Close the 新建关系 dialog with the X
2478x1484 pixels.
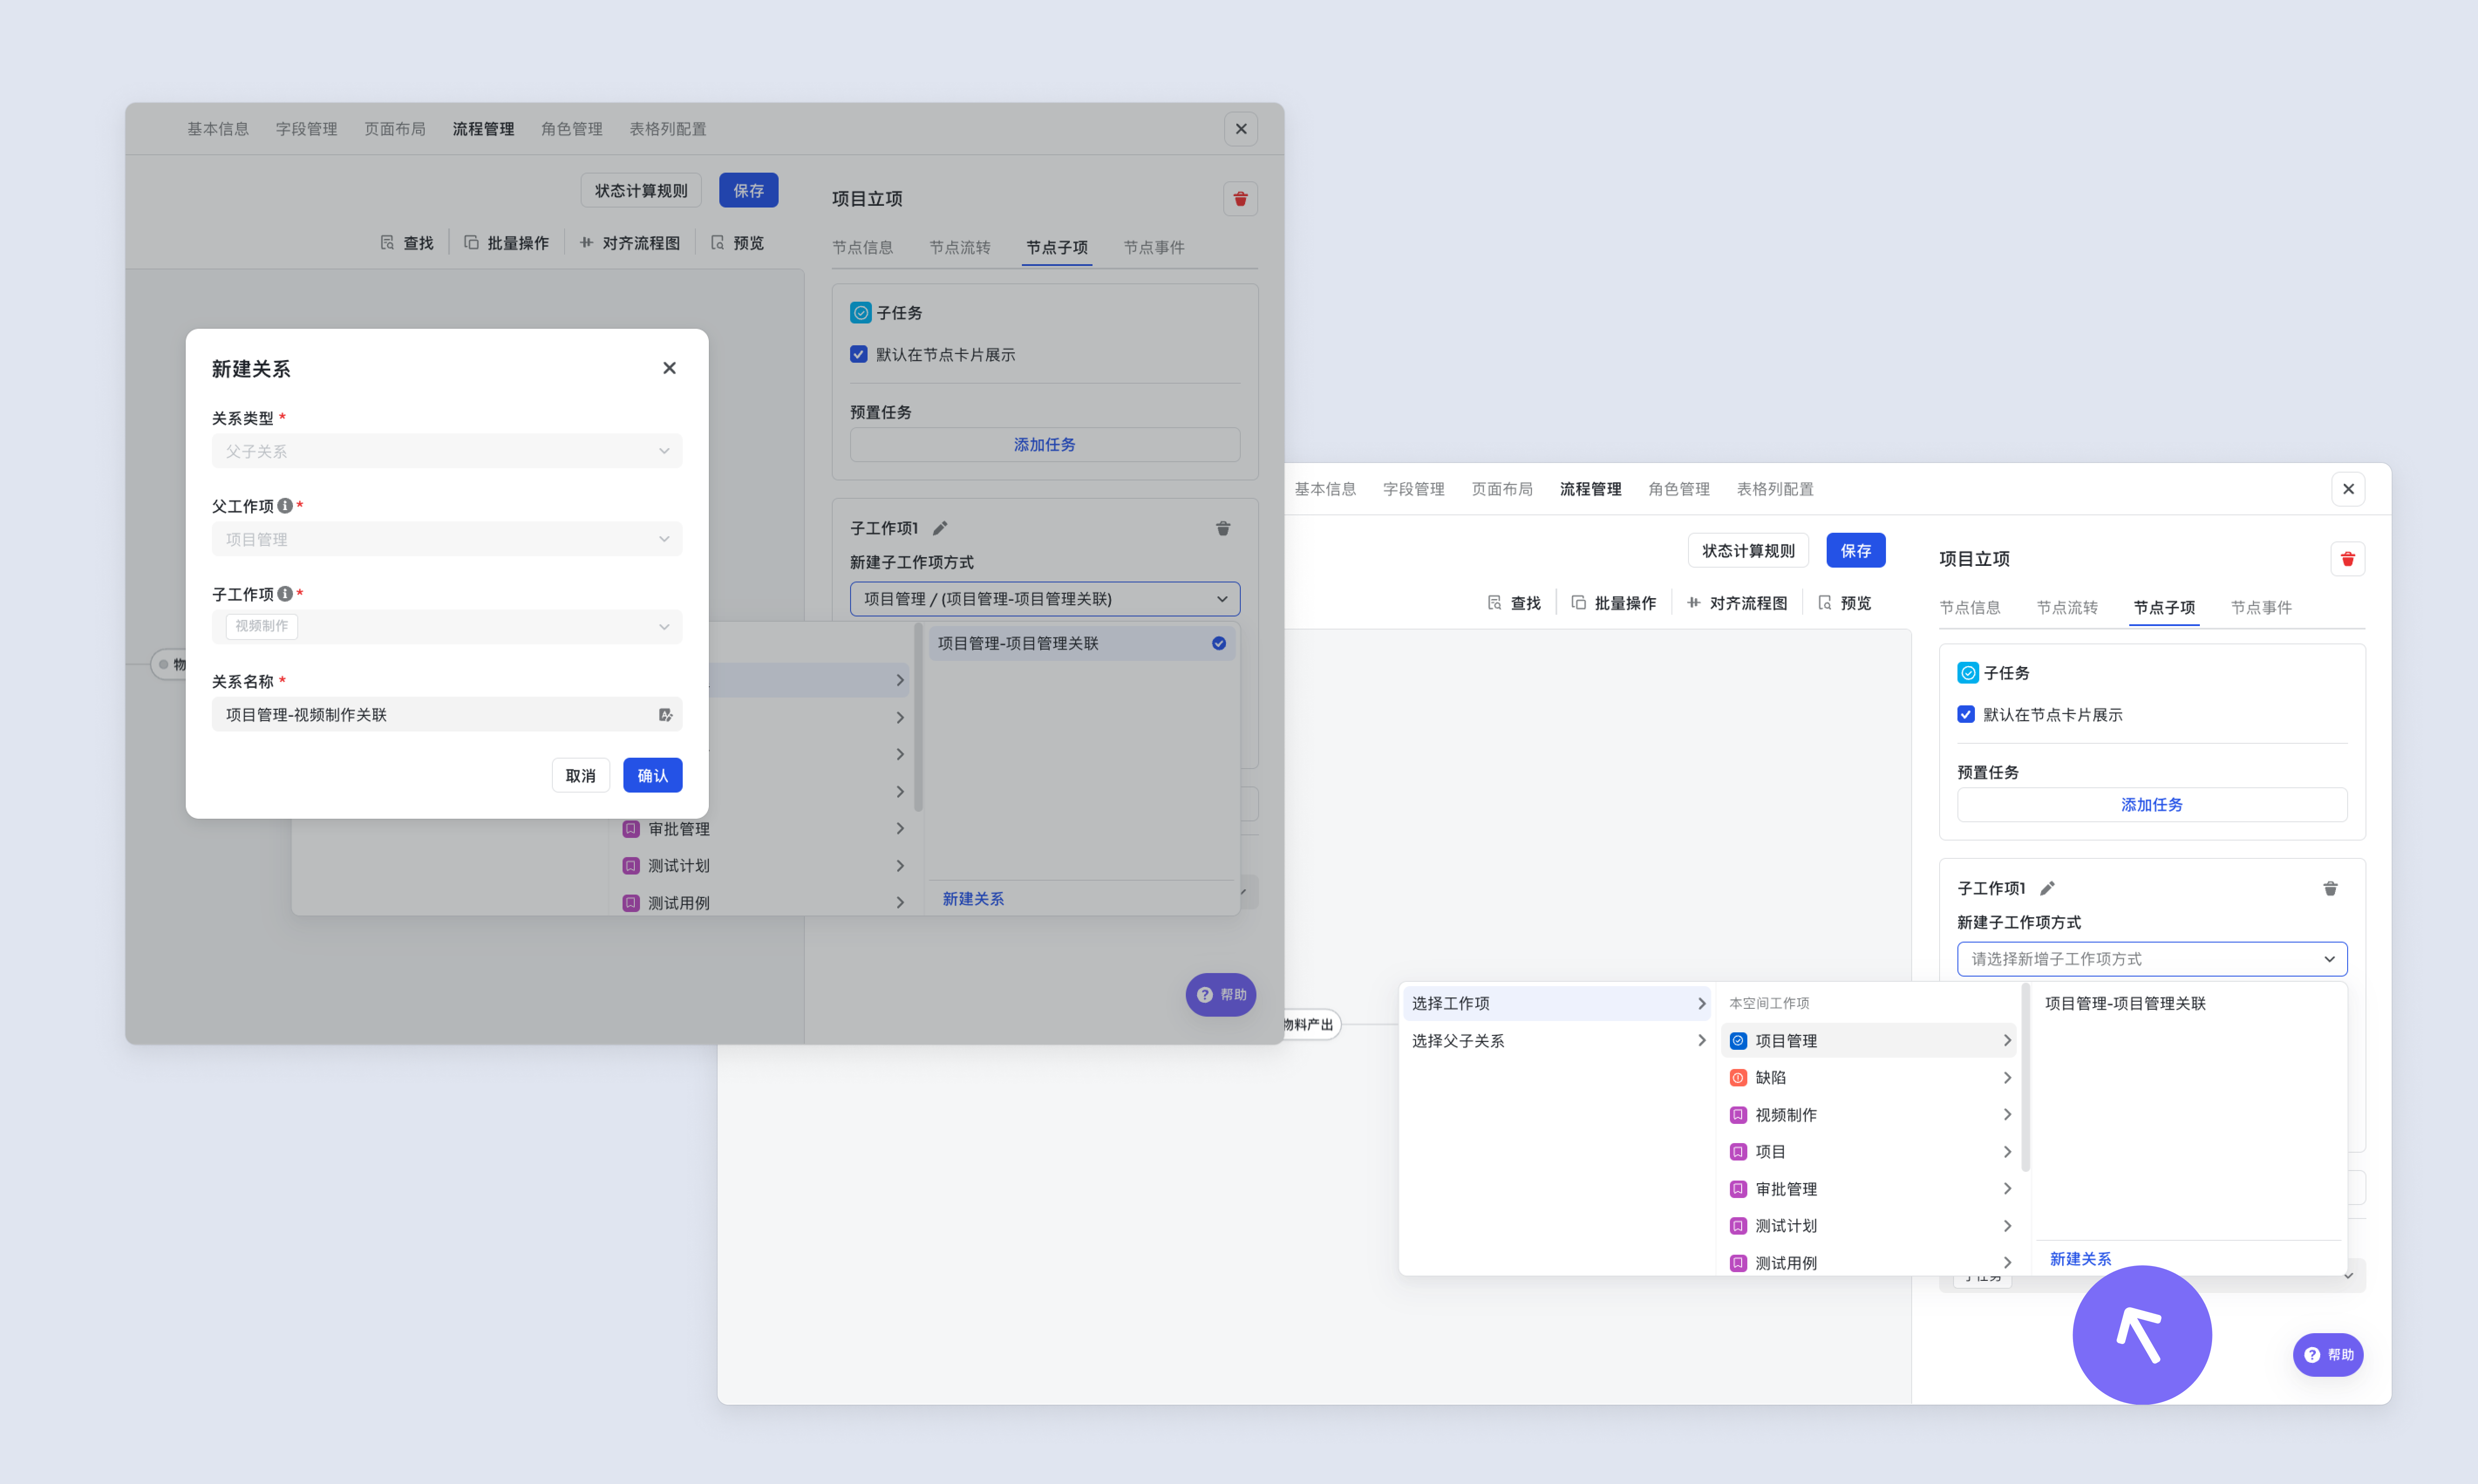tap(669, 368)
